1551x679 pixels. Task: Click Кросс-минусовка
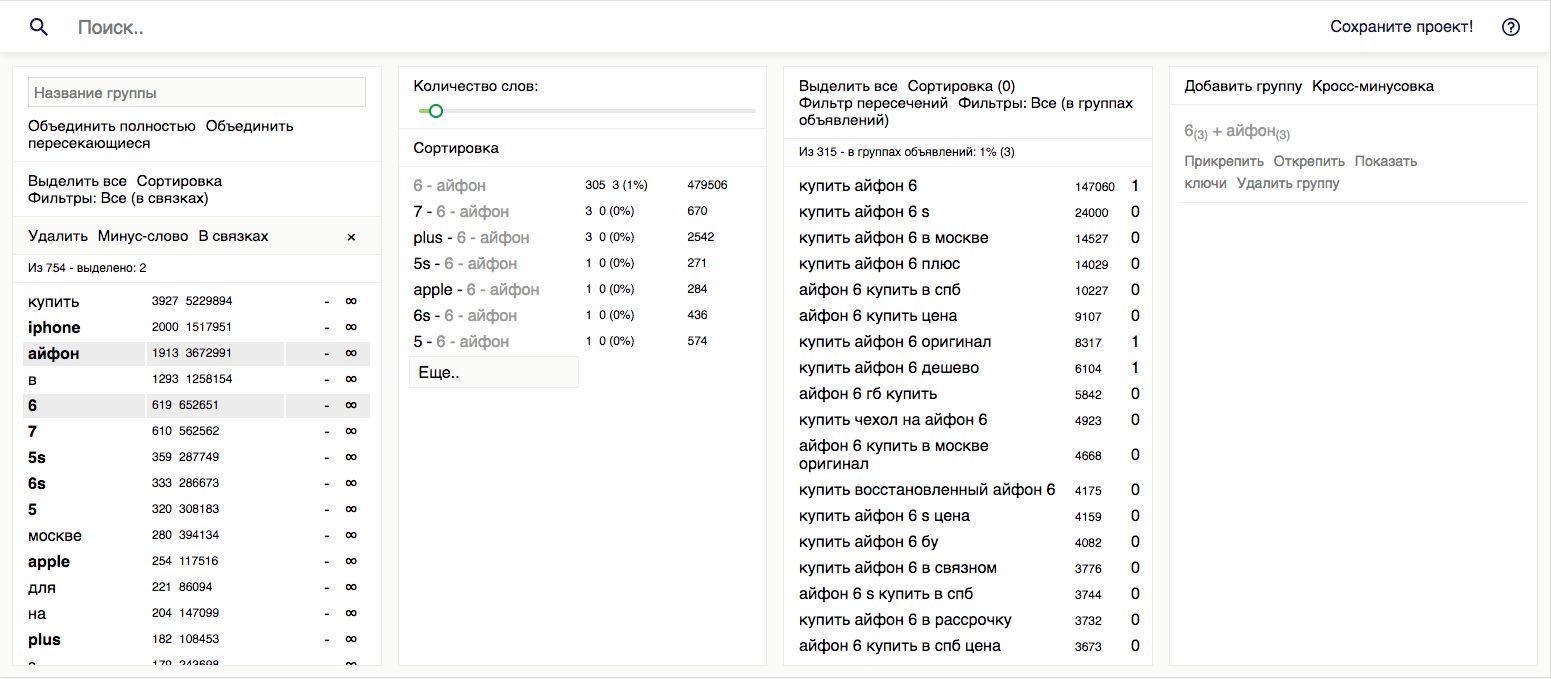coord(1373,86)
